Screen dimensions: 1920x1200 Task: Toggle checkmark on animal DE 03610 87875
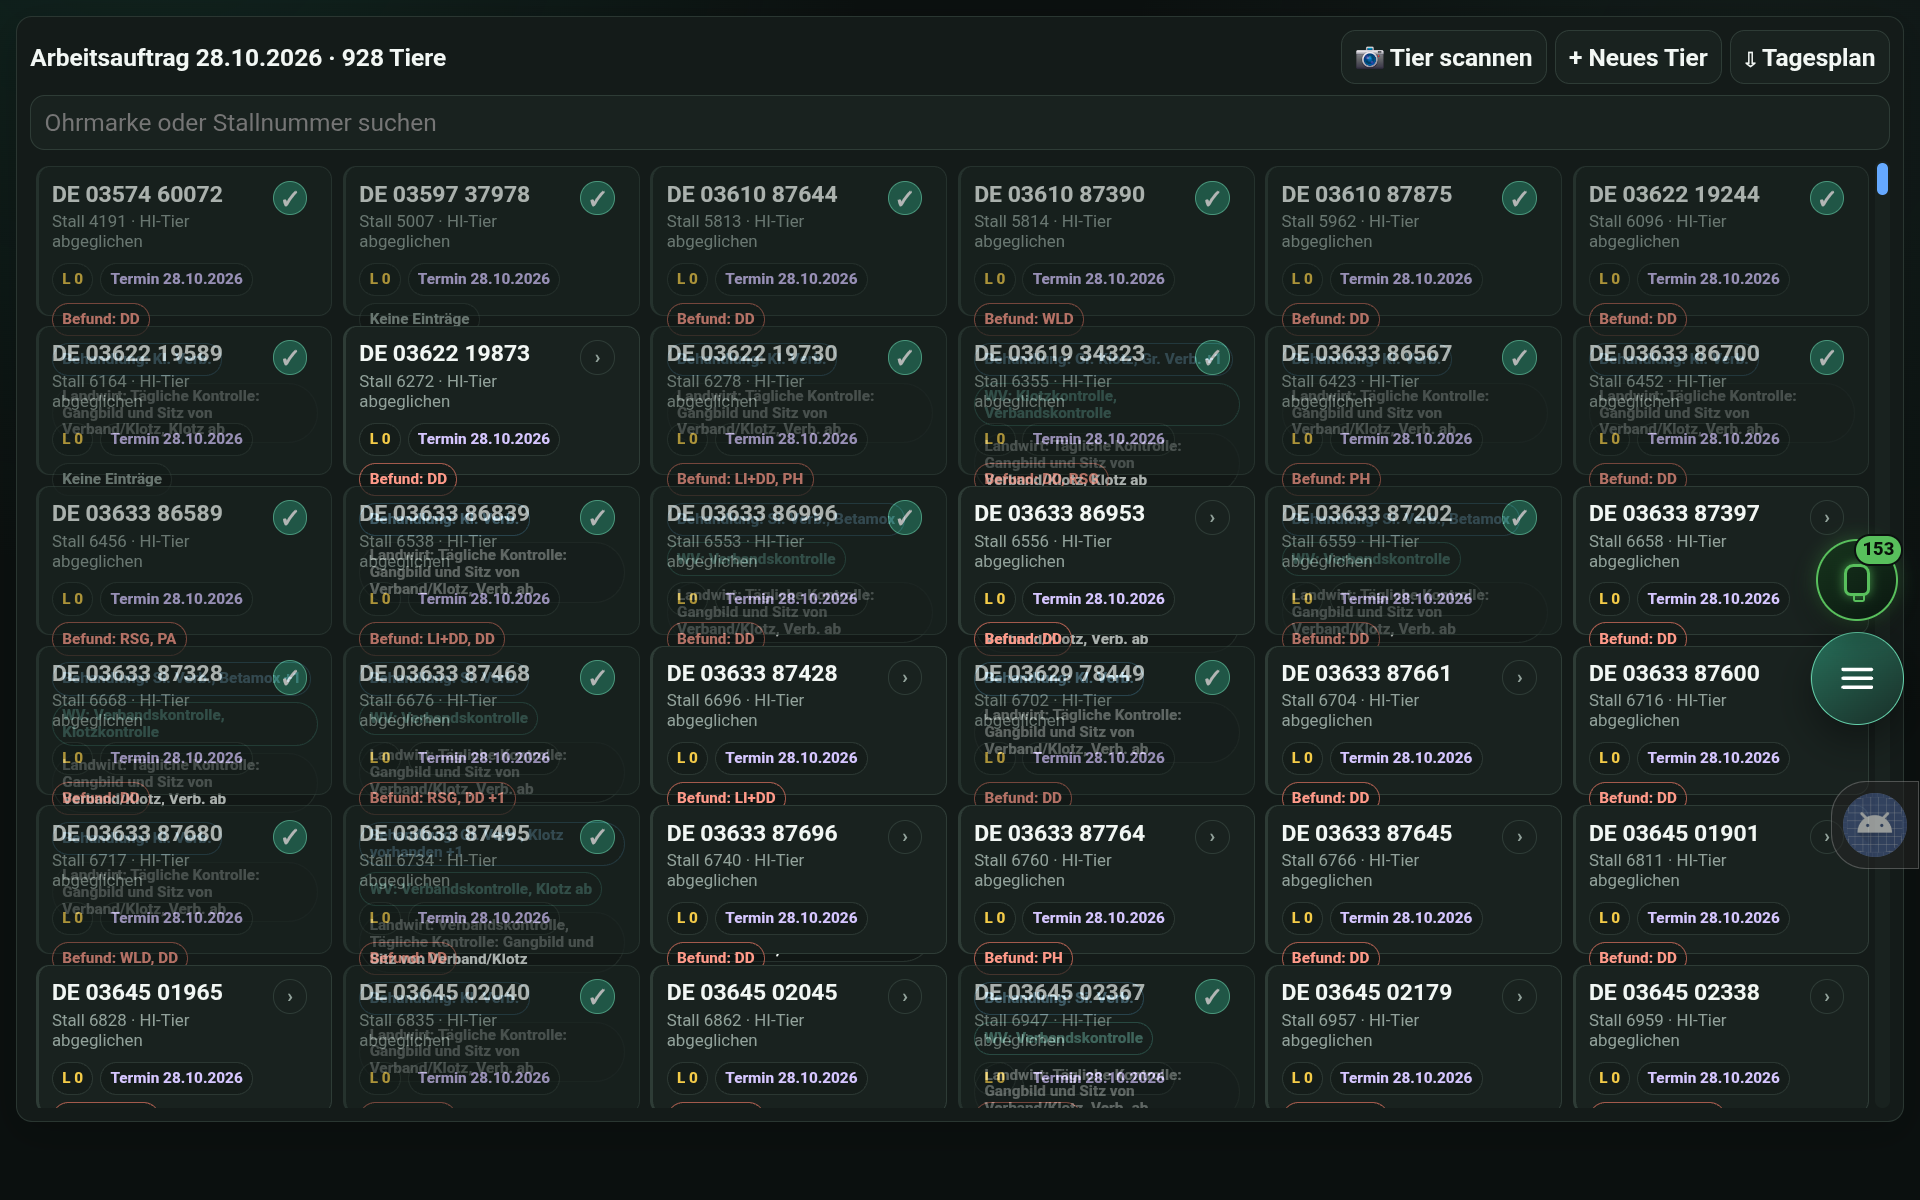pos(1519,198)
